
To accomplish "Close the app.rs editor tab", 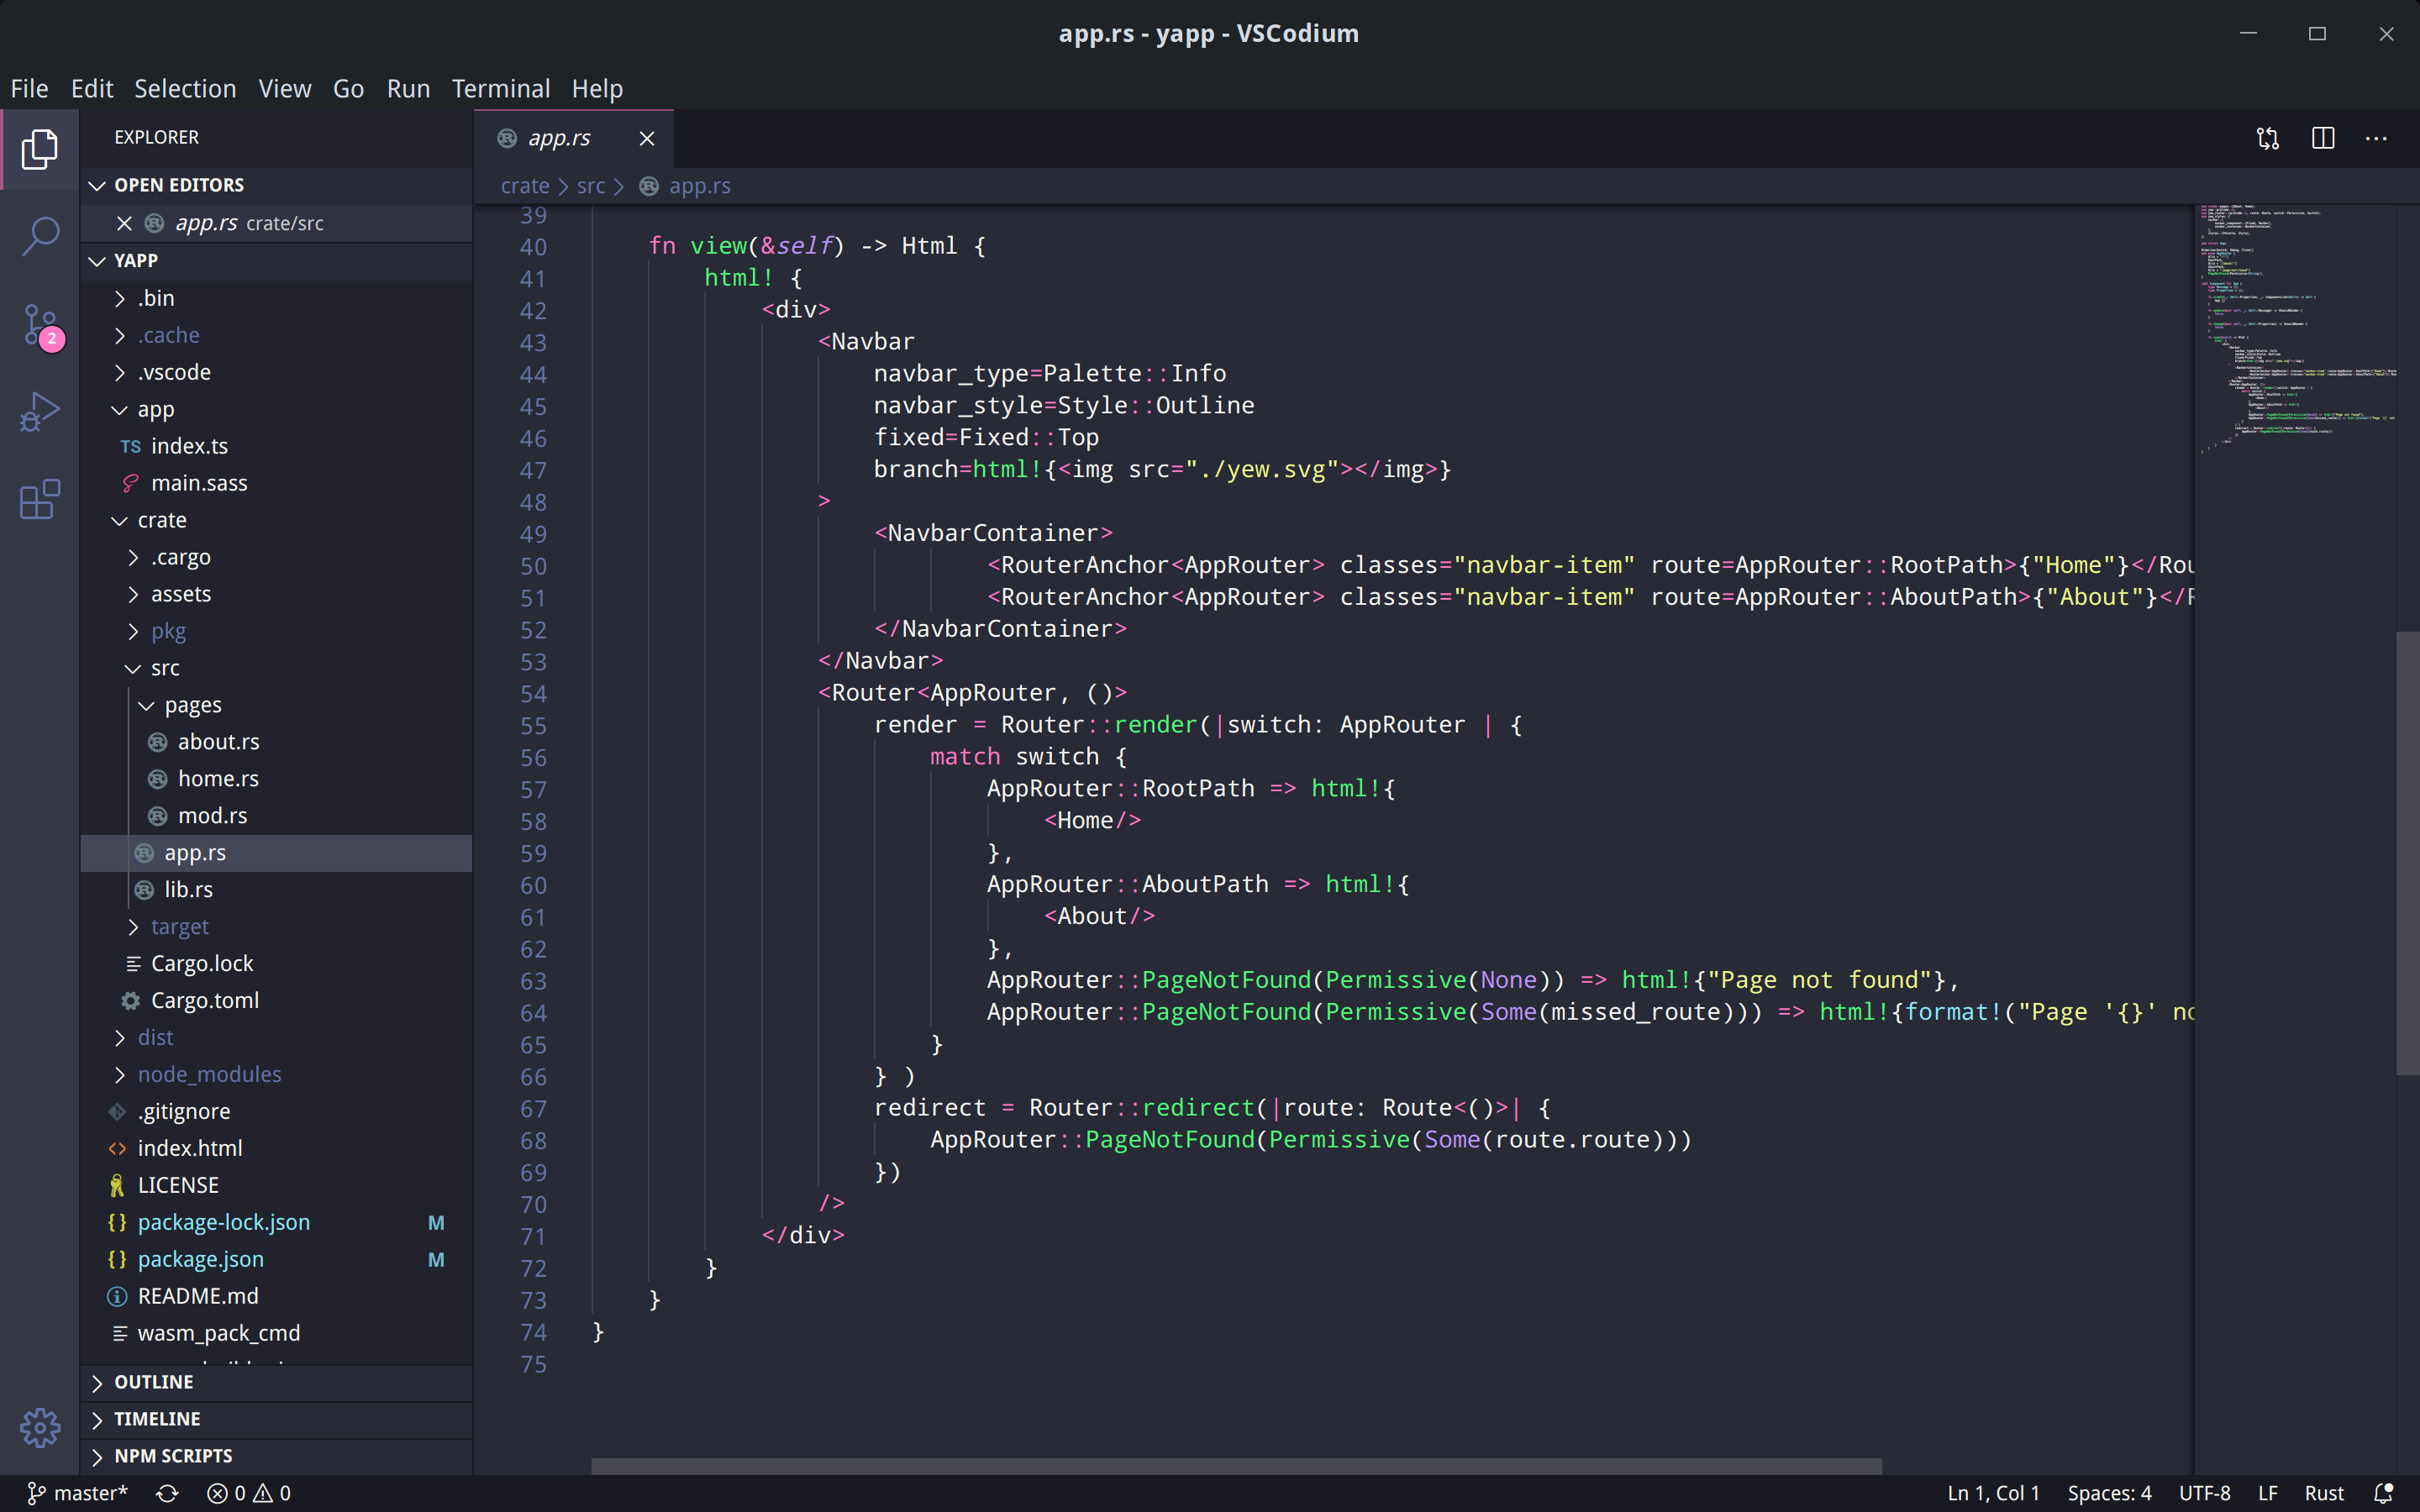I will (x=647, y=138).
